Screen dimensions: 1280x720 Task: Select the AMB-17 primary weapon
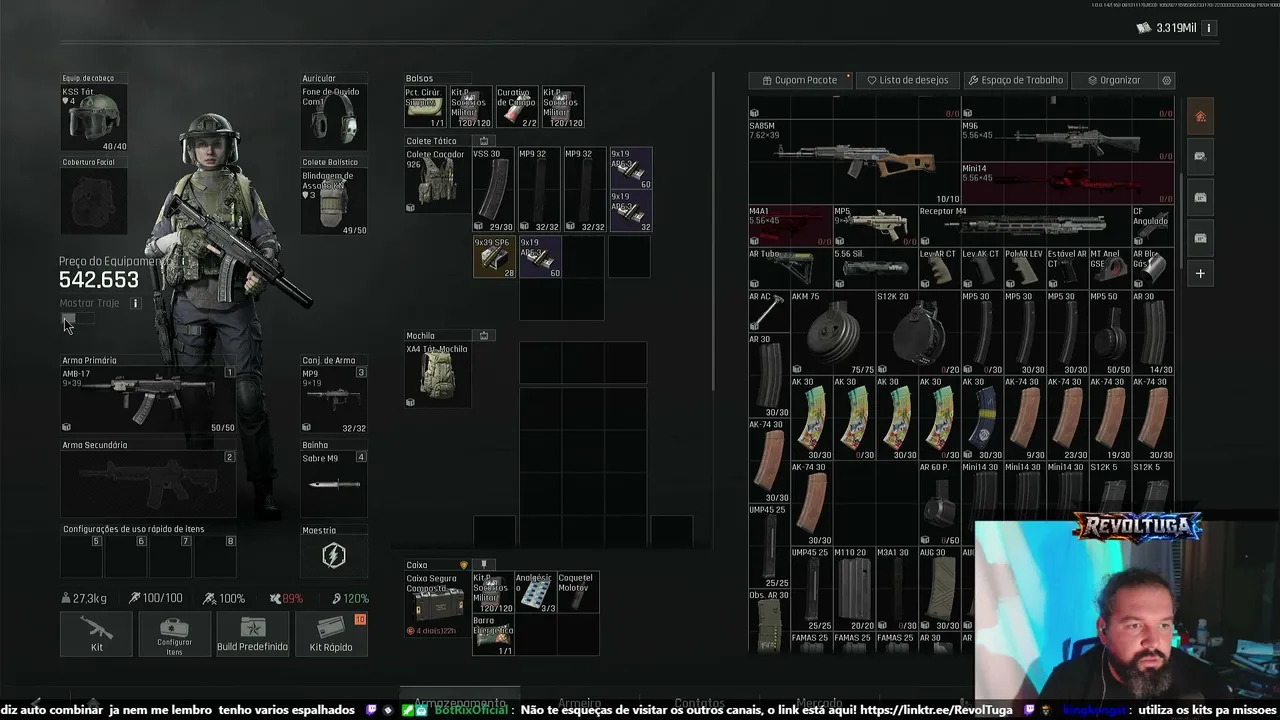148,400
